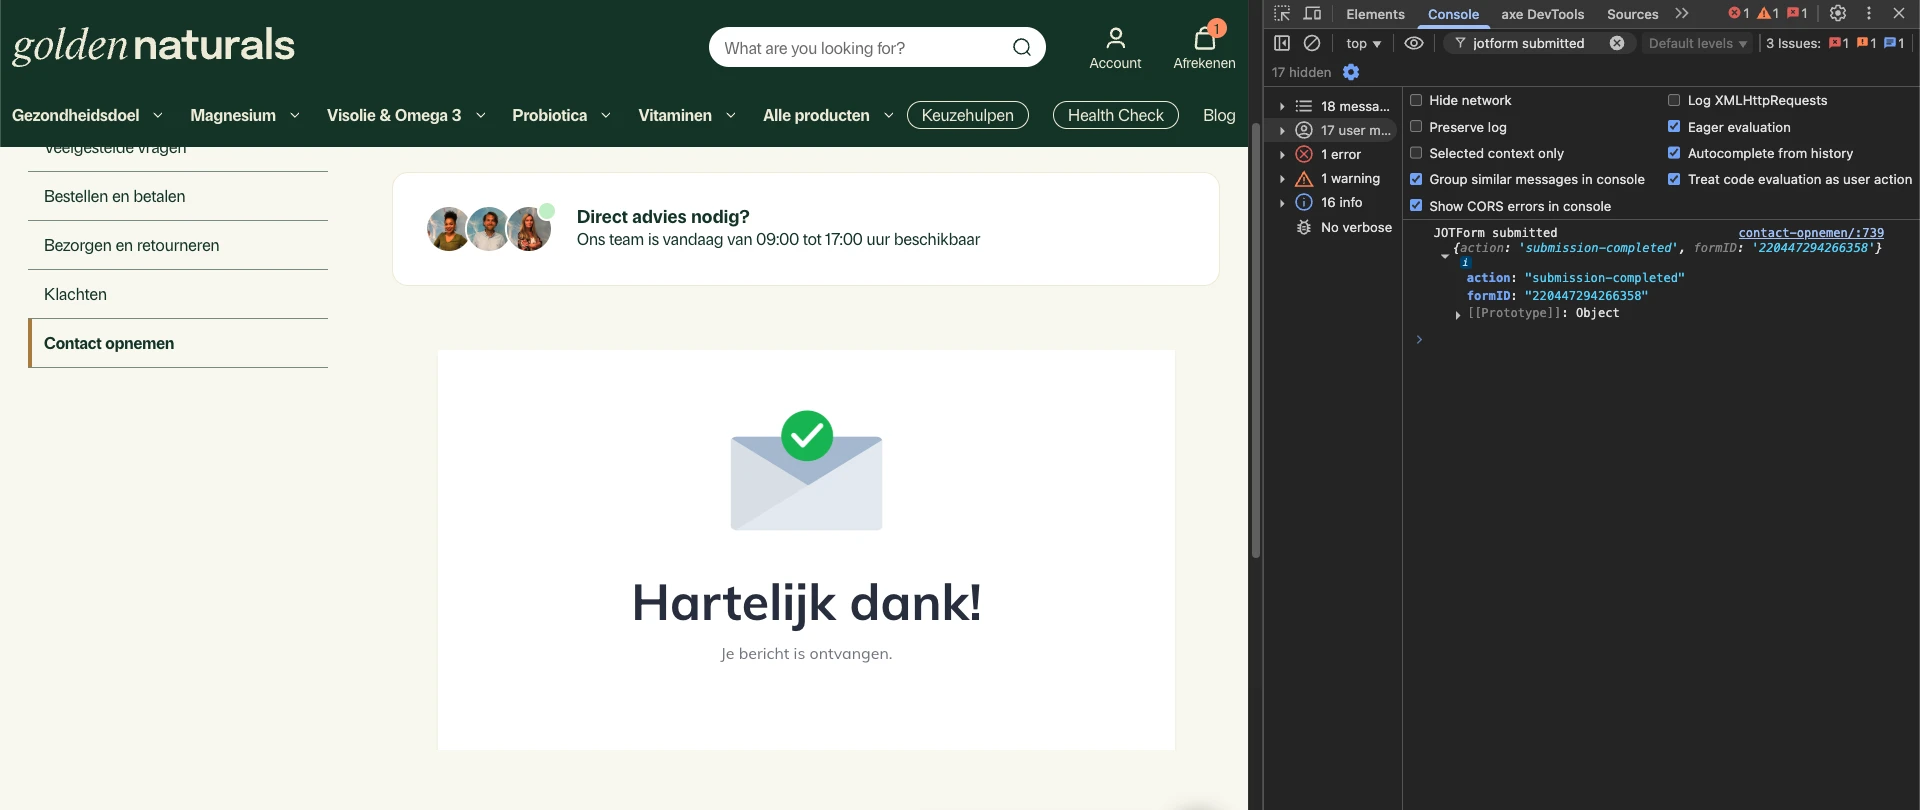Click the Keuzehulpen button
This screenshot has width=1920, height=810.
(967, 115)
